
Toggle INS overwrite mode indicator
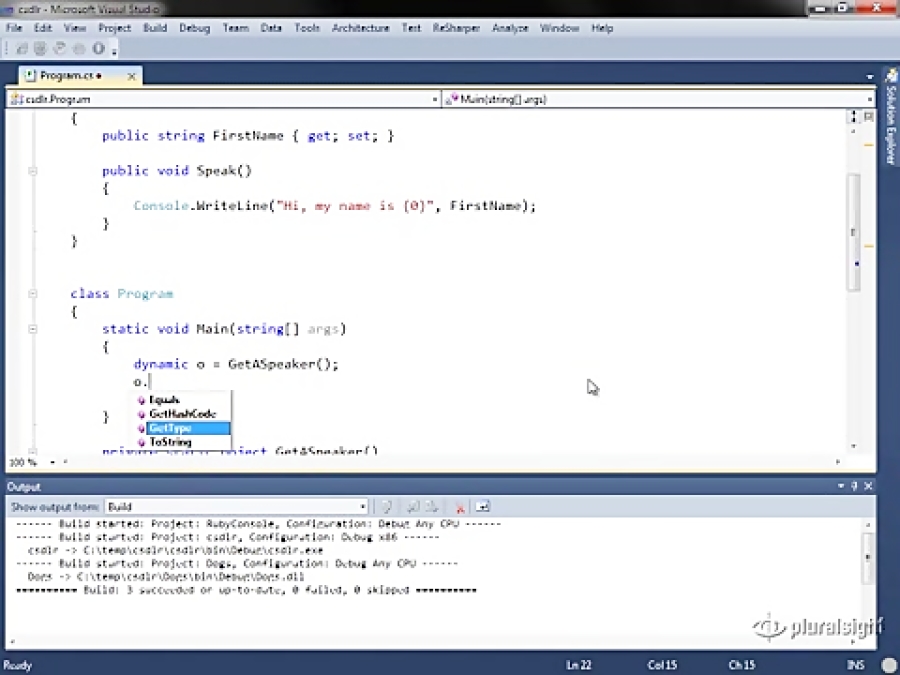pyautogui.click(x=856, y=665)
